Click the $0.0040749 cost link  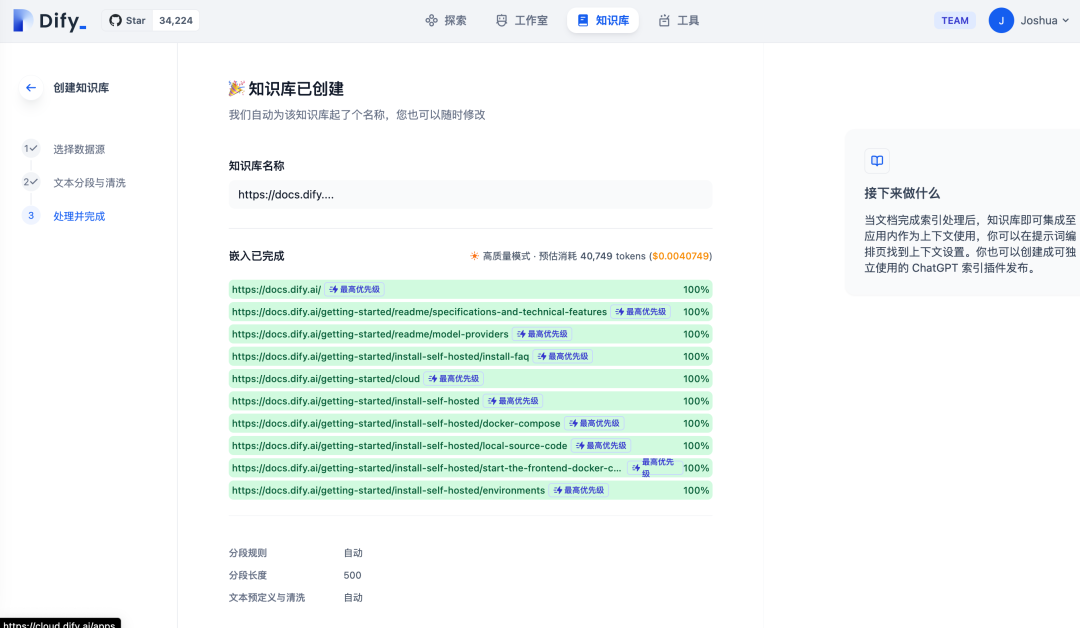pos(676,256)
